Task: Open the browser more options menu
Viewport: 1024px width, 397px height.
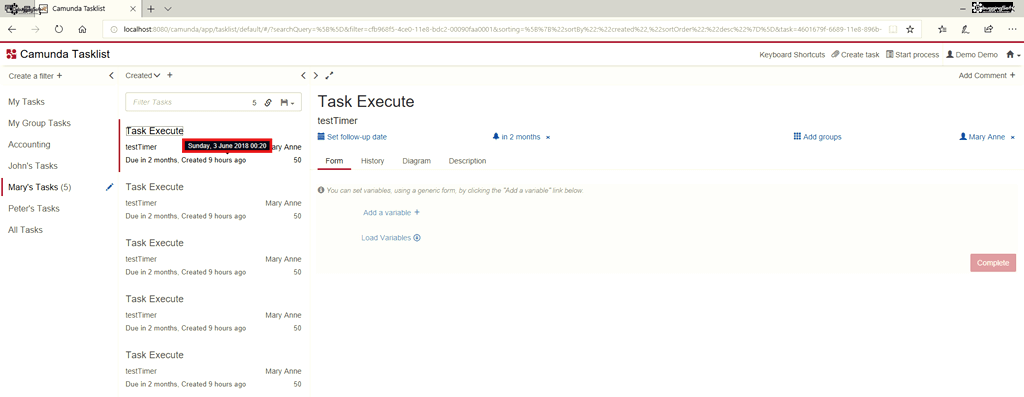Action: point(1011,29)
